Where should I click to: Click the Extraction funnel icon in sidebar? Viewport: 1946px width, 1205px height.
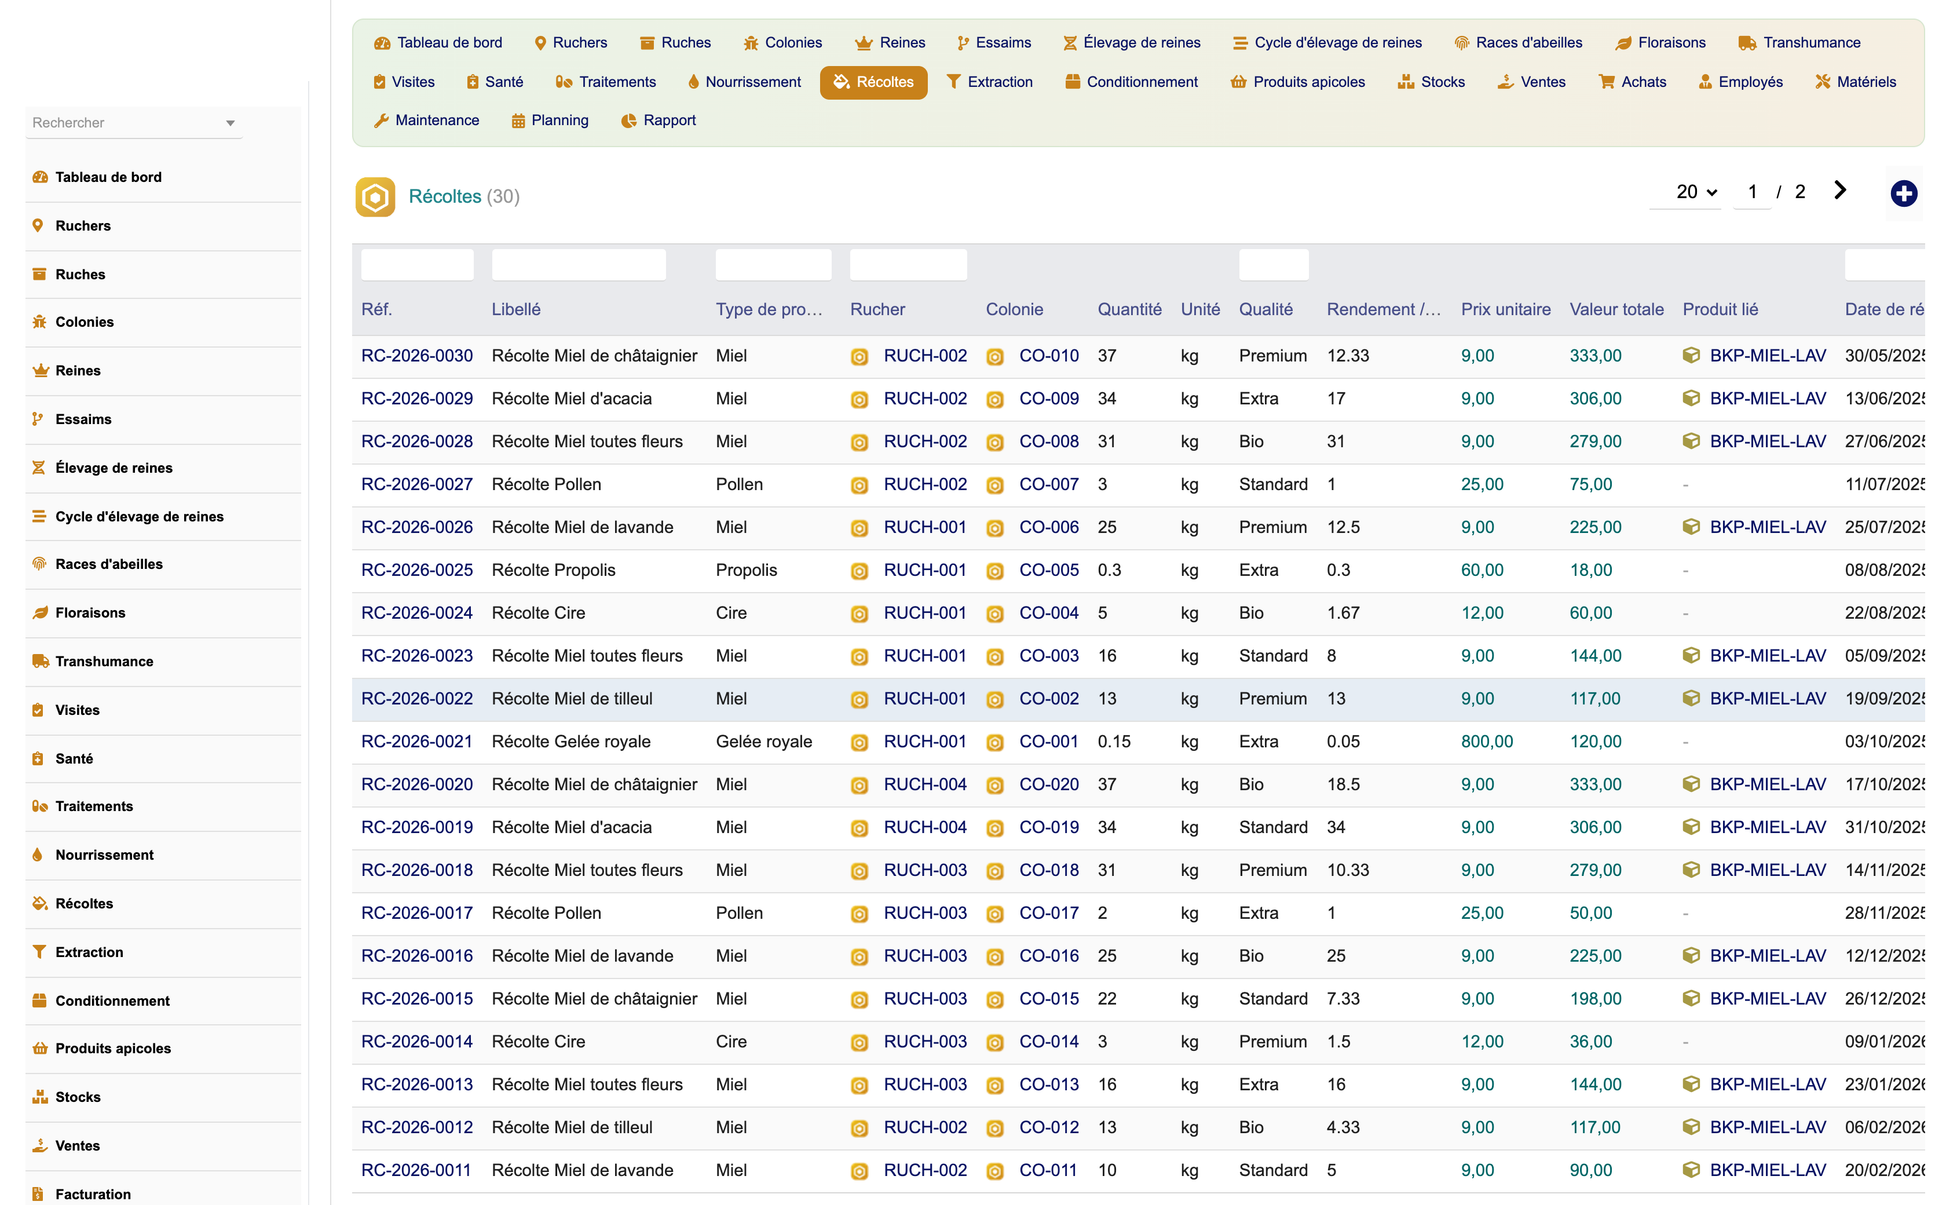point(39,952)
